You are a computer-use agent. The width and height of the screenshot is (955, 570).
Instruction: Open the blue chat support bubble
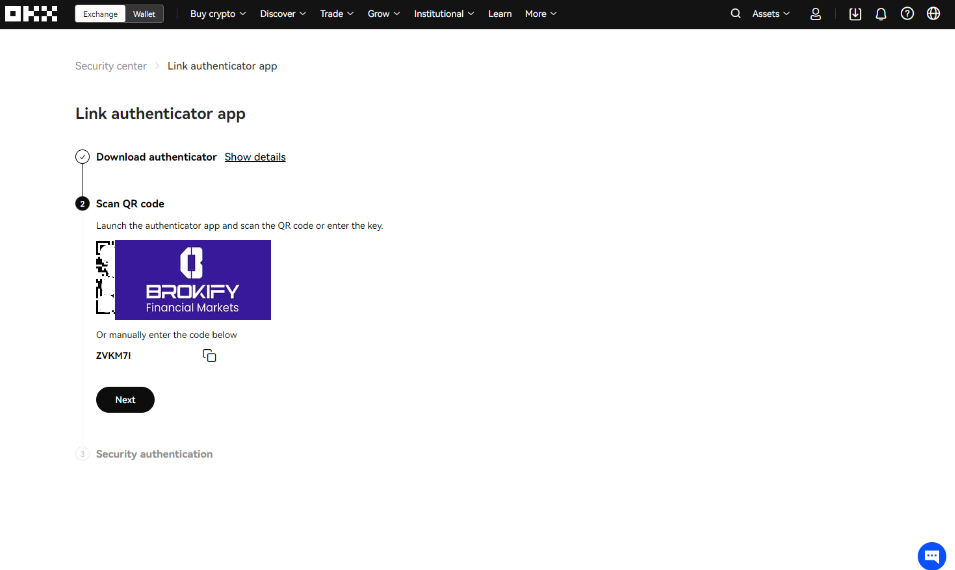[x=931, y=556]
